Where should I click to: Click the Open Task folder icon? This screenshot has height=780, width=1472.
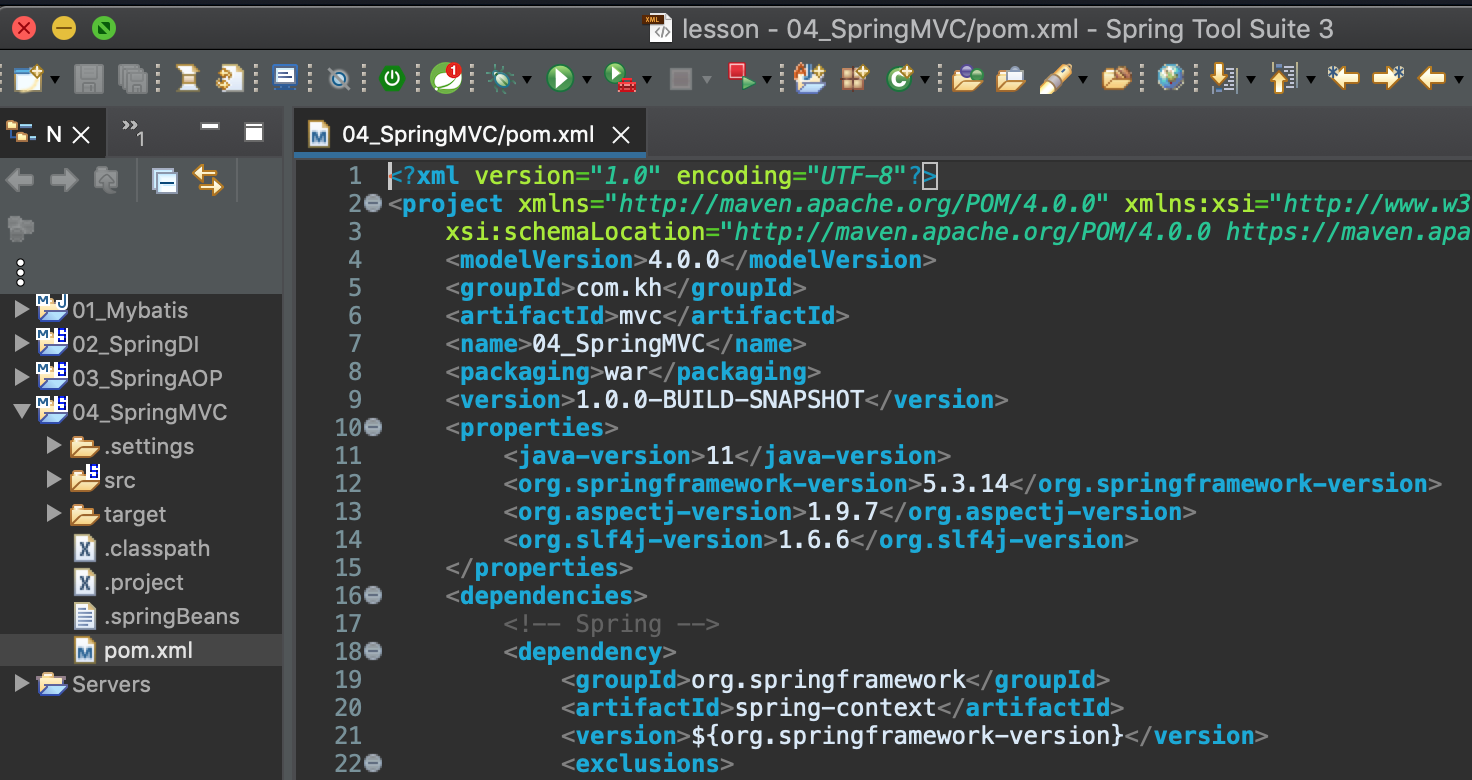tap(1011, 78)
